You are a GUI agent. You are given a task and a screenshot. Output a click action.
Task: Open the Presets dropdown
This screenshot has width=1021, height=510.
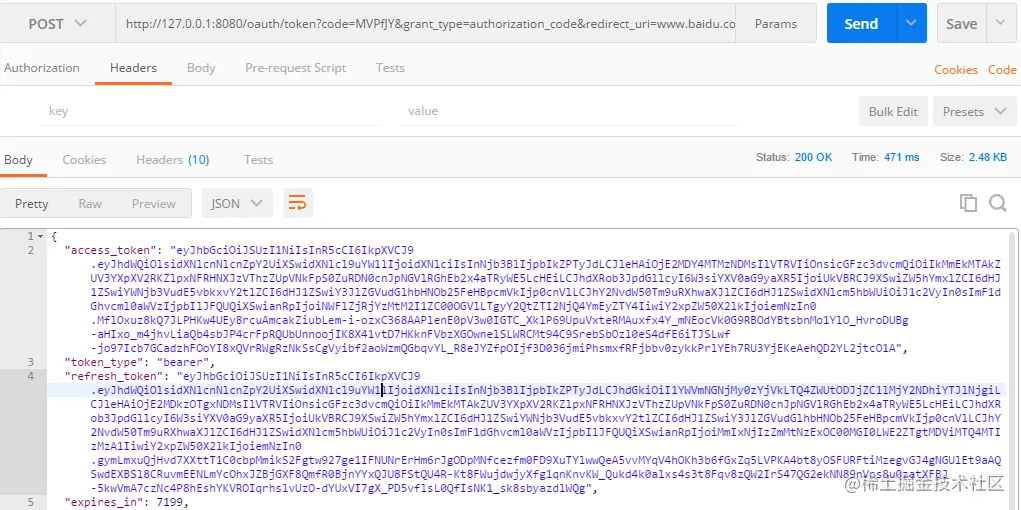[974, 111]
